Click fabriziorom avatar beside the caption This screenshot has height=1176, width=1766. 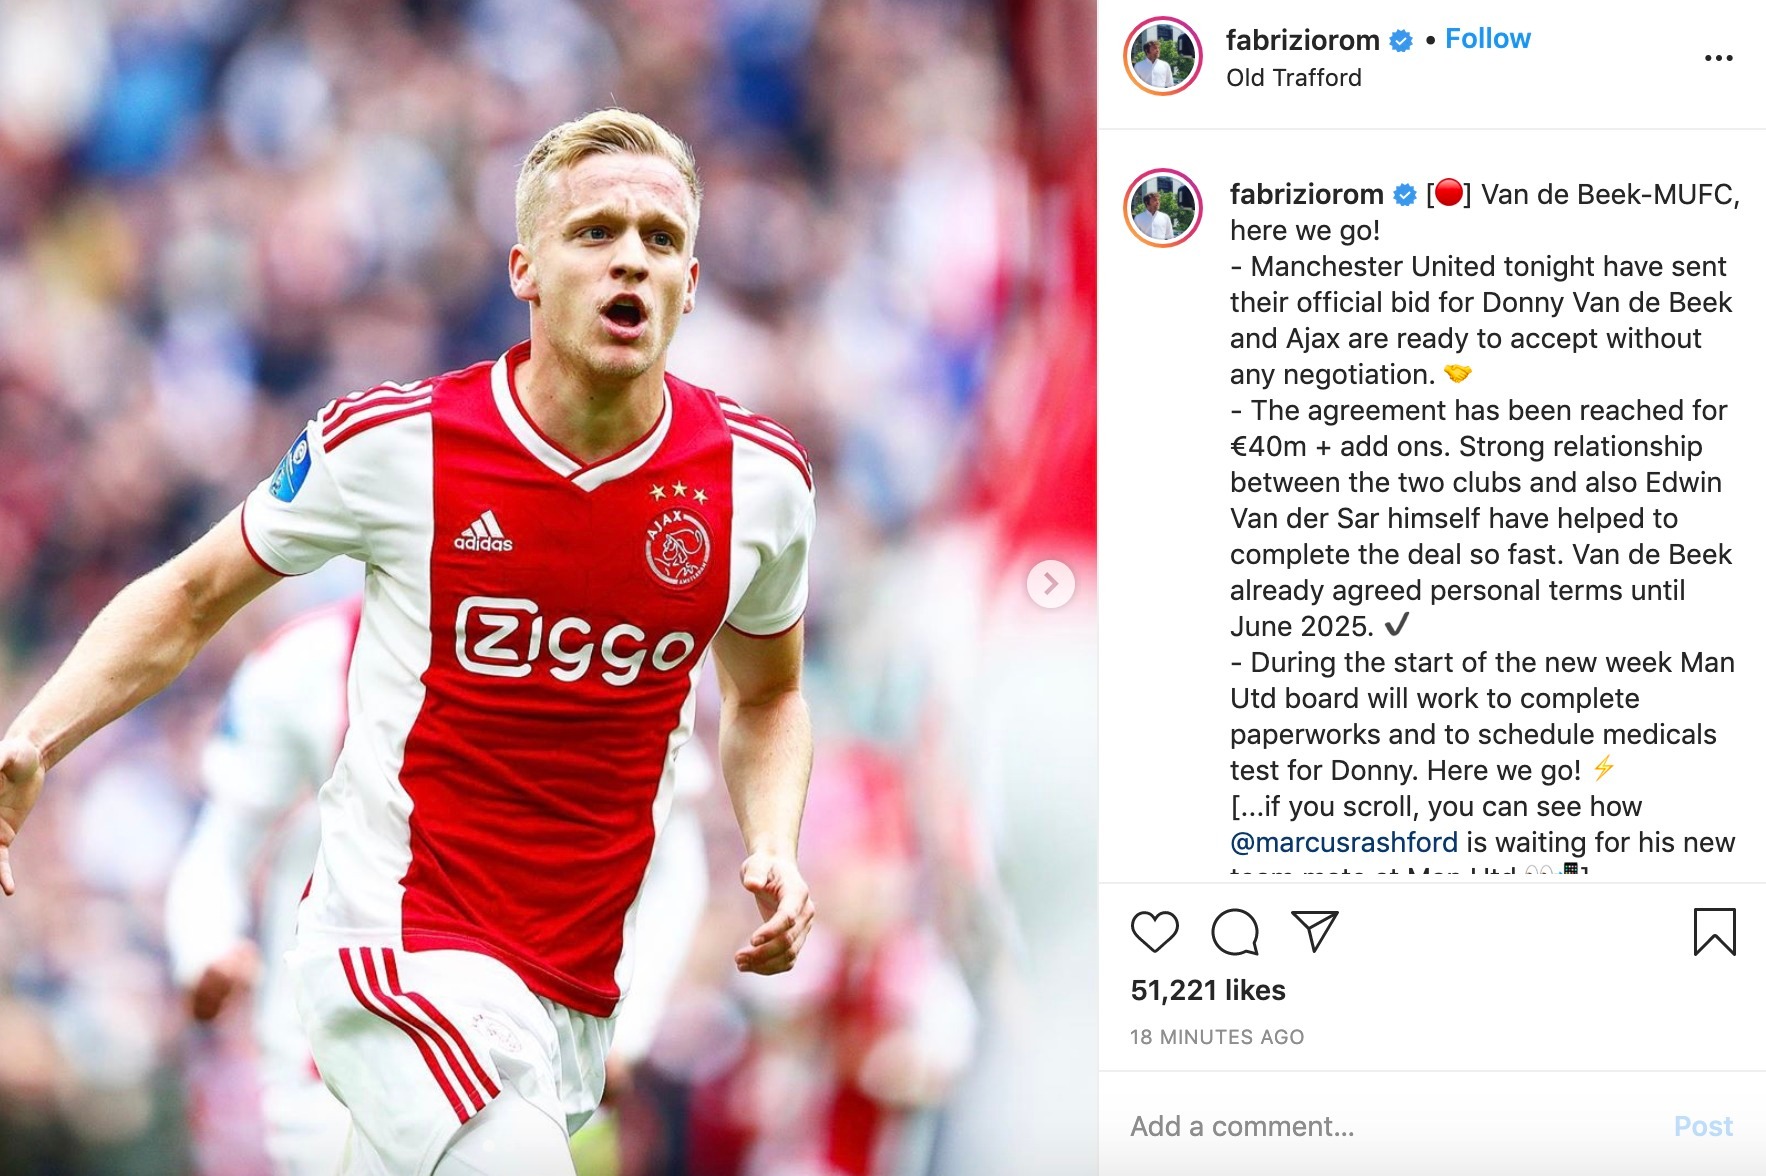1163,208
